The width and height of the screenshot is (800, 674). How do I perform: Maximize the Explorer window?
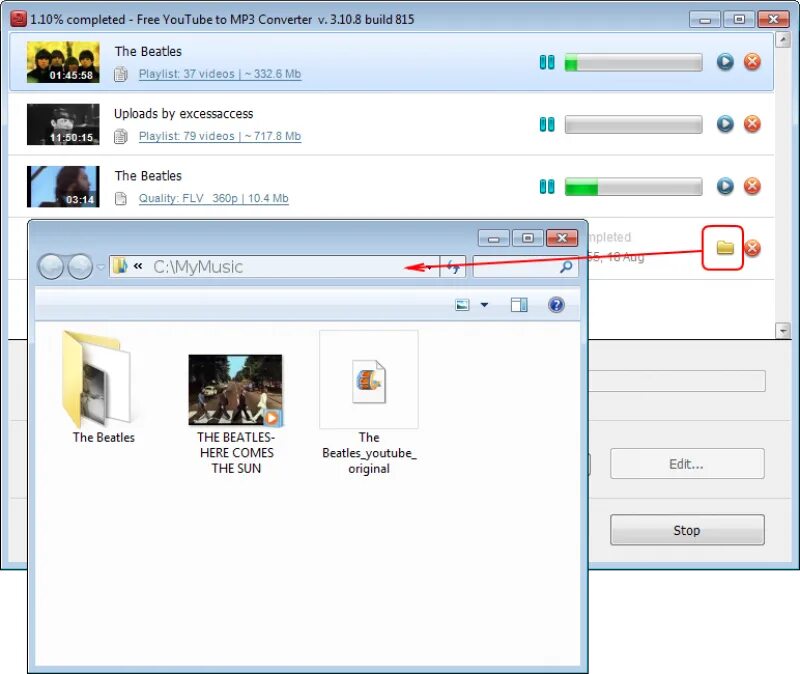tap(528, 238)
